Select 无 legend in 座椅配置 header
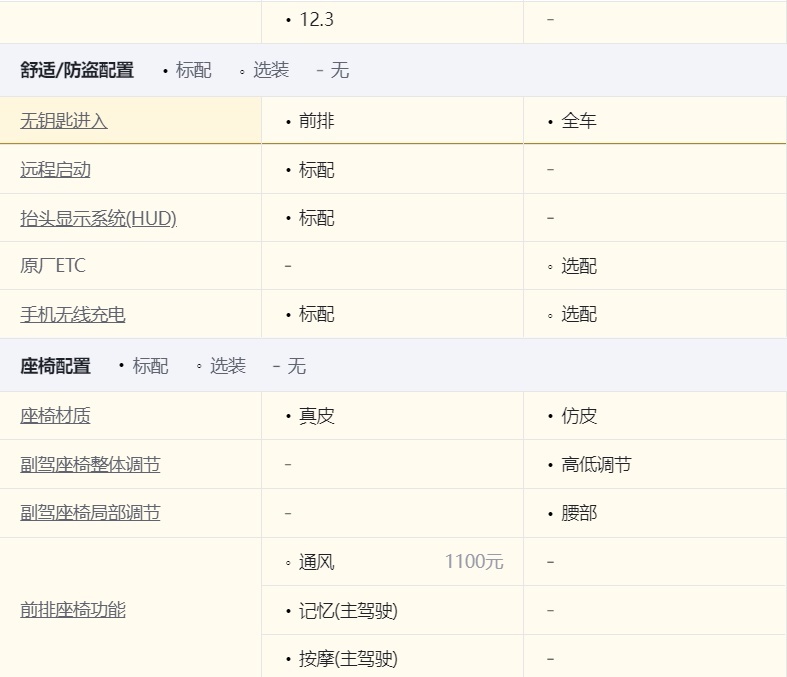The image size is (787, 677). click(296, 366)
